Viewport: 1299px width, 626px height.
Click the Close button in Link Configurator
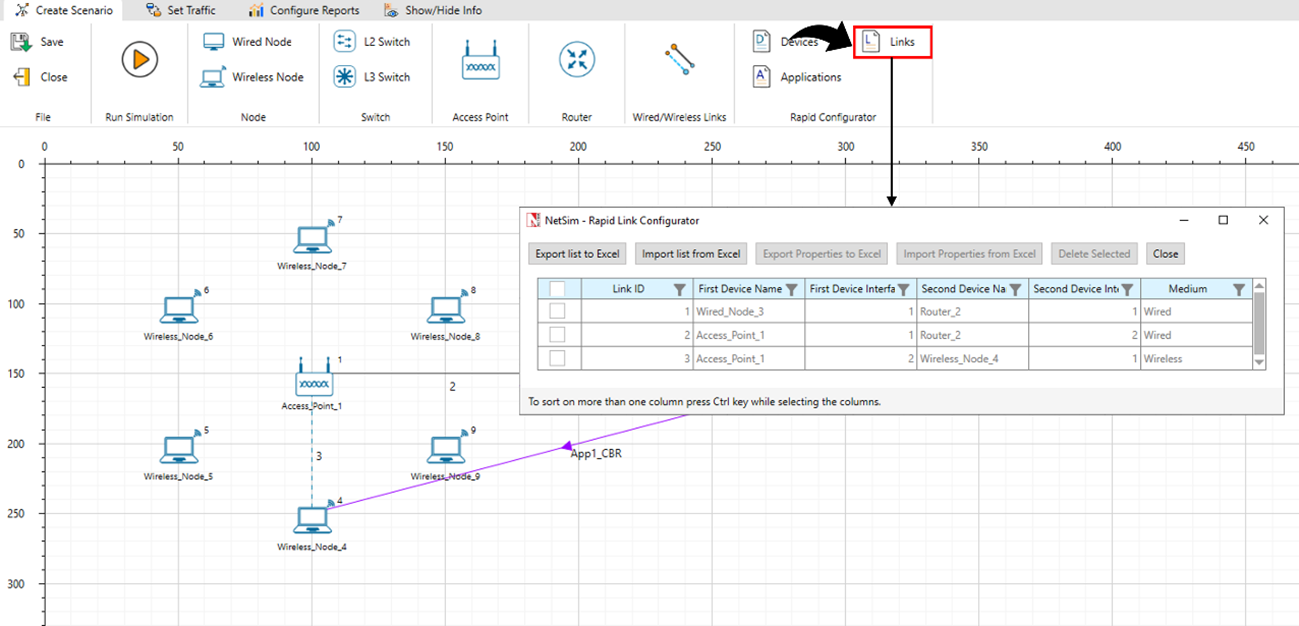[x=1166, y=254]
